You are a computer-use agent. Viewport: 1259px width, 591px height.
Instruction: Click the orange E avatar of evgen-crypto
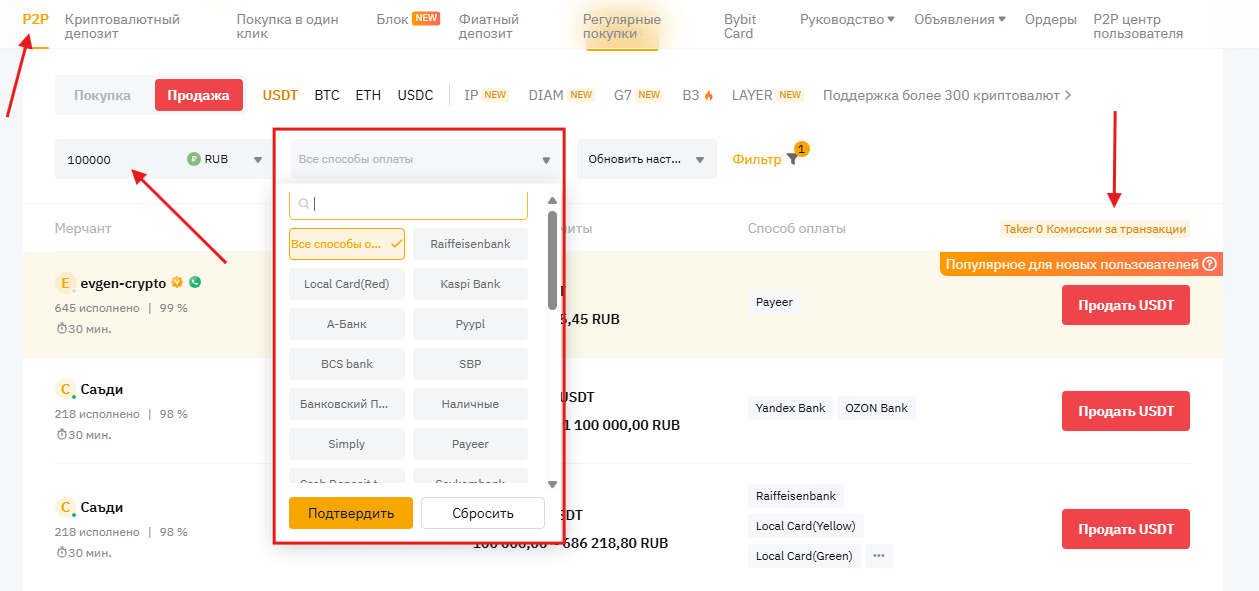66,284
